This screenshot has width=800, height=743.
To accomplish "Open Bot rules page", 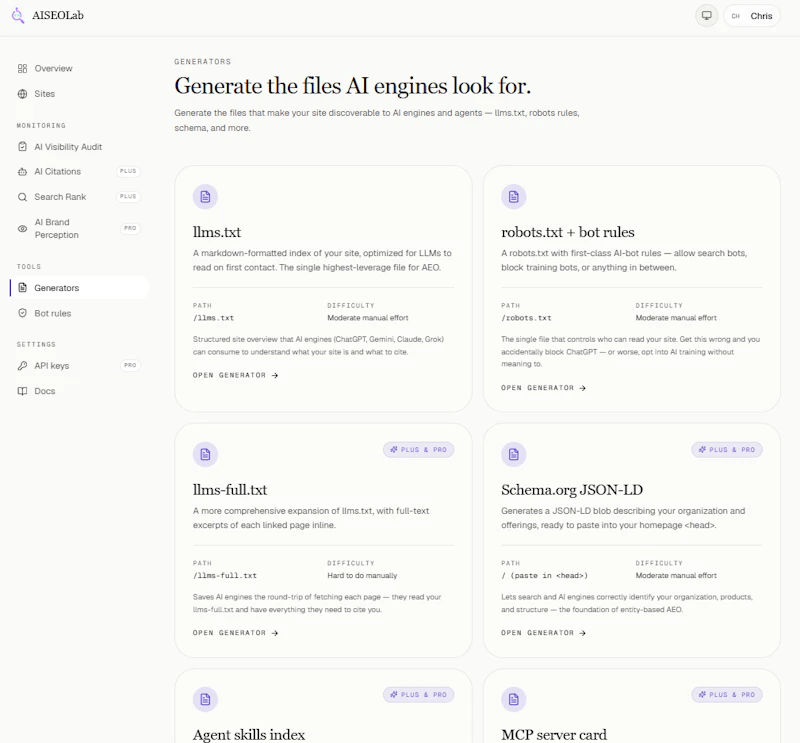I will (79, 313).
